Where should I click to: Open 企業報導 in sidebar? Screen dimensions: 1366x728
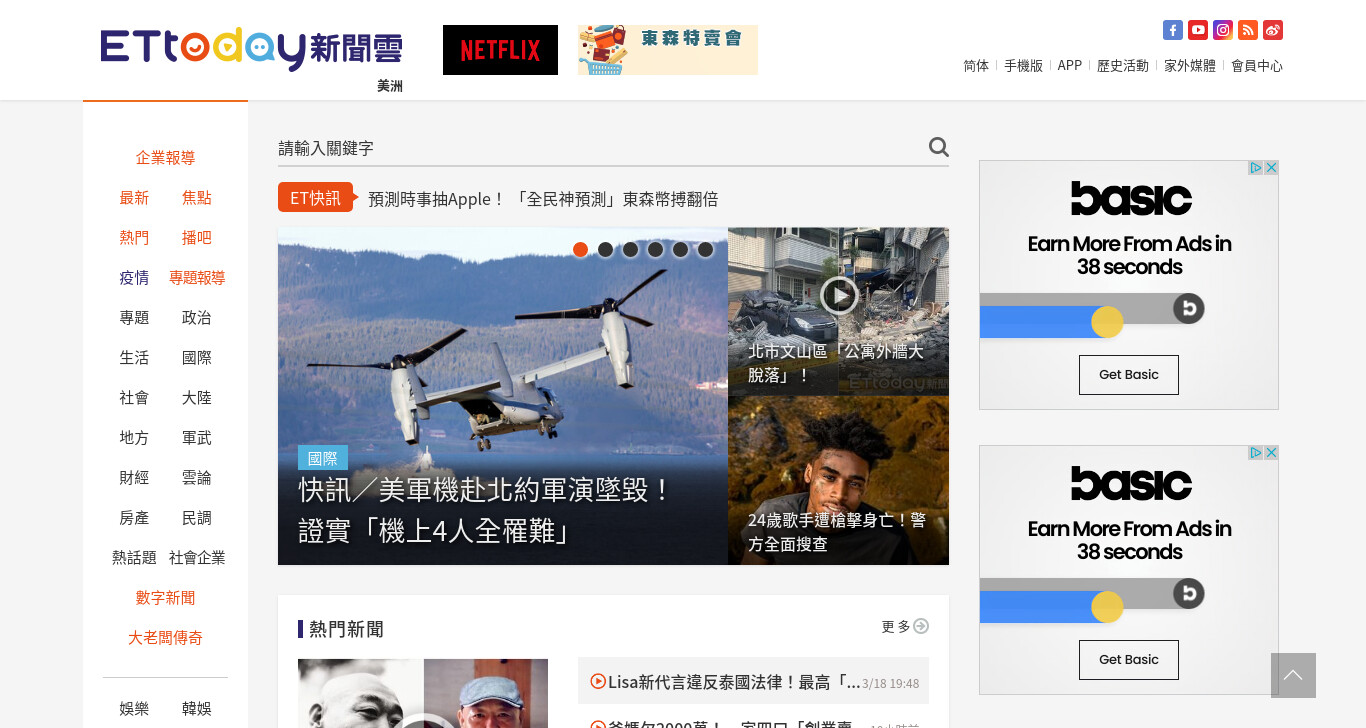[x=165, y=158]
